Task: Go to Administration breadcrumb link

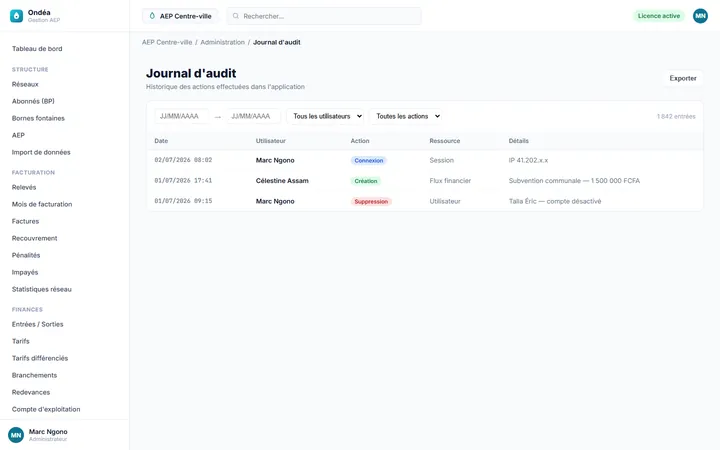Action: [222, 42]
